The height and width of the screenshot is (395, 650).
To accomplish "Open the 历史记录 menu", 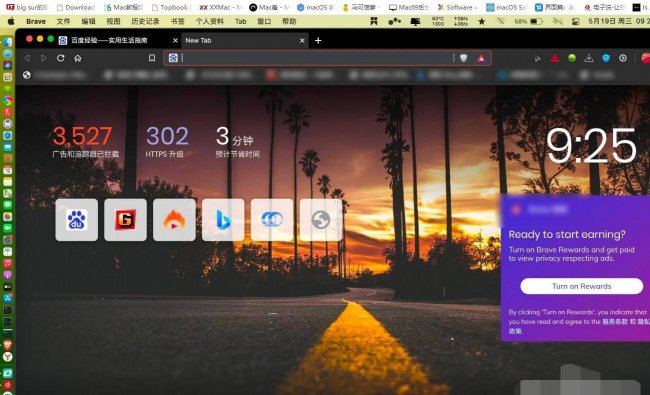I will click(x=145, y=21).
